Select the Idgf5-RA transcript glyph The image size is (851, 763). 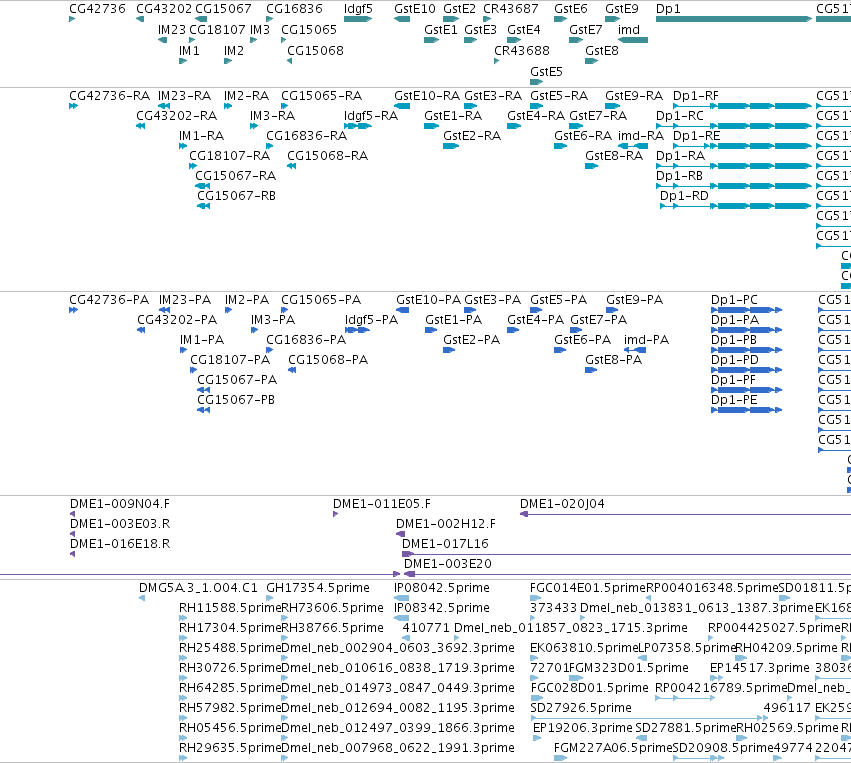(x=358, y=126)
